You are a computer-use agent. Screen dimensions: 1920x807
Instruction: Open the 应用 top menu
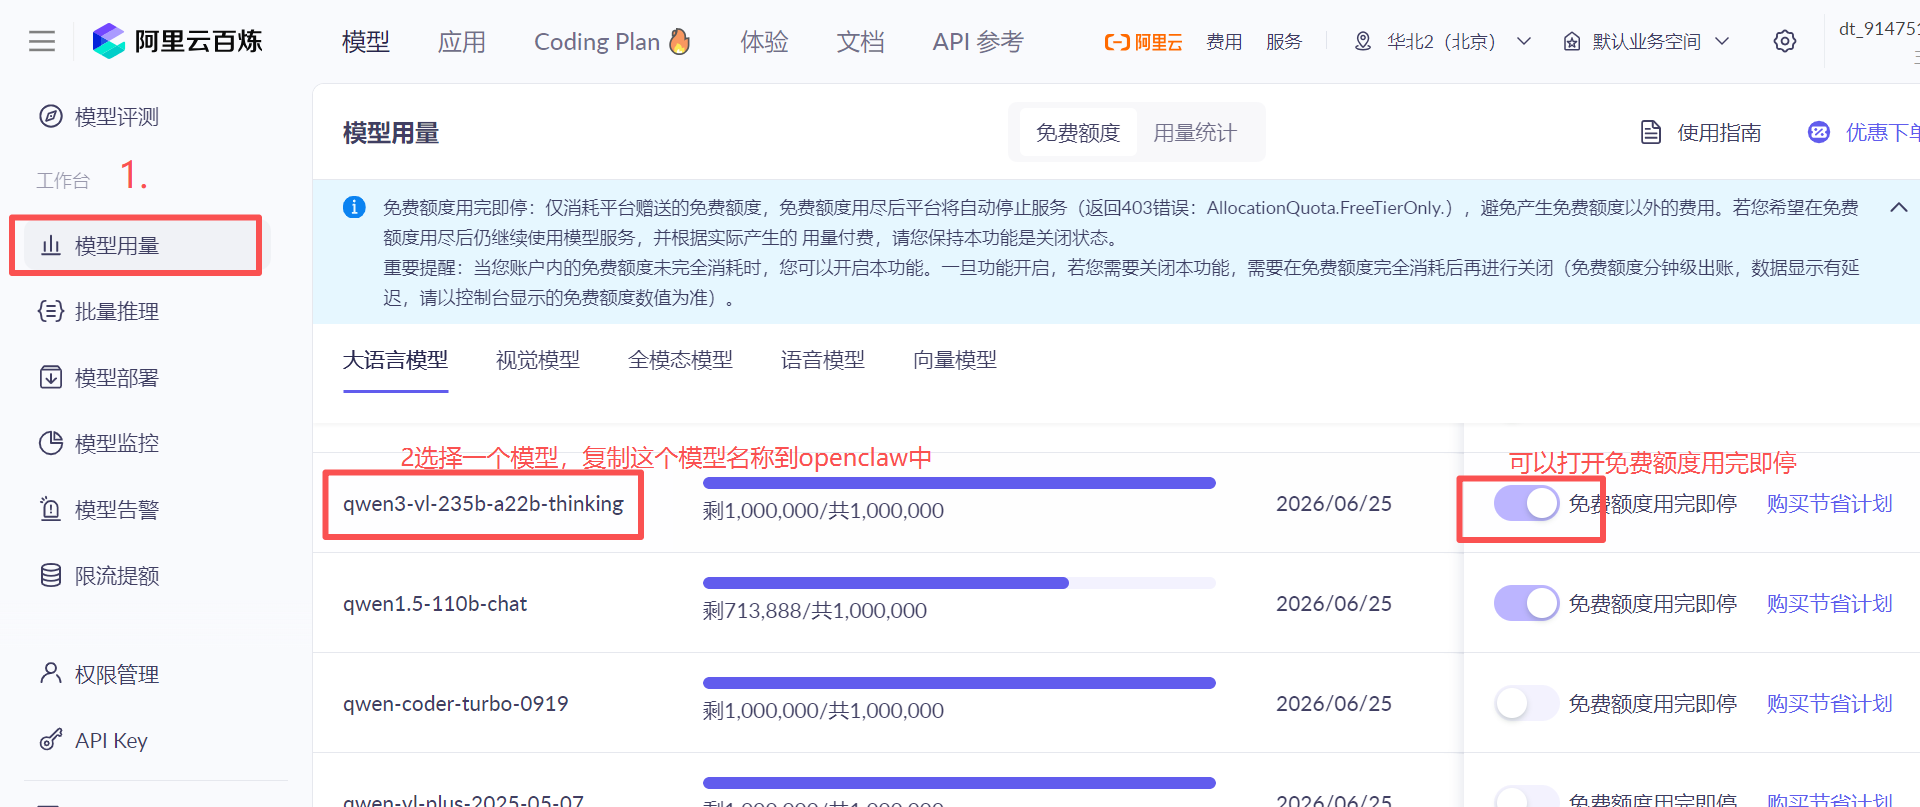pyautogui.click(x=462, y=42)
